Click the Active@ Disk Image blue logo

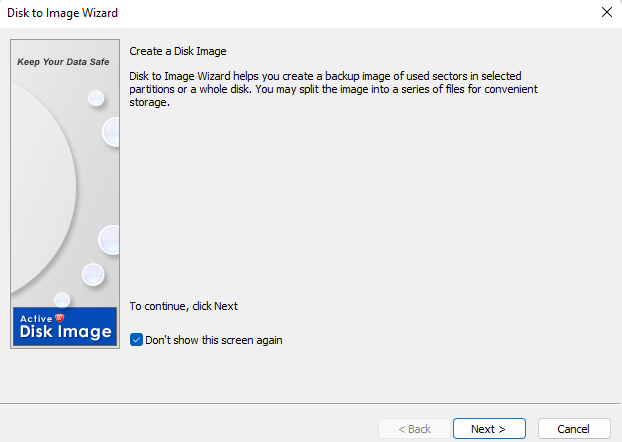click(65, 326)
